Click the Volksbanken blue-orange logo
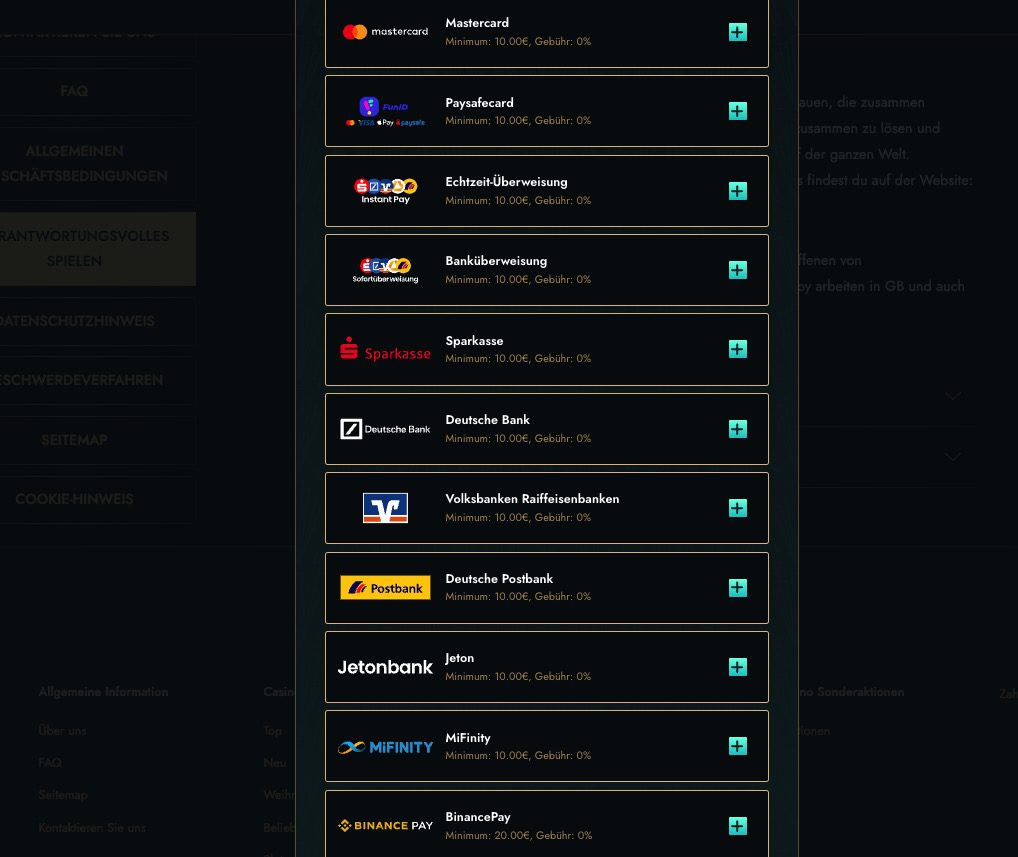Image resolution: width=1018 pixels, height=857 pixels. pyautogui.click(x=385, y=508)
